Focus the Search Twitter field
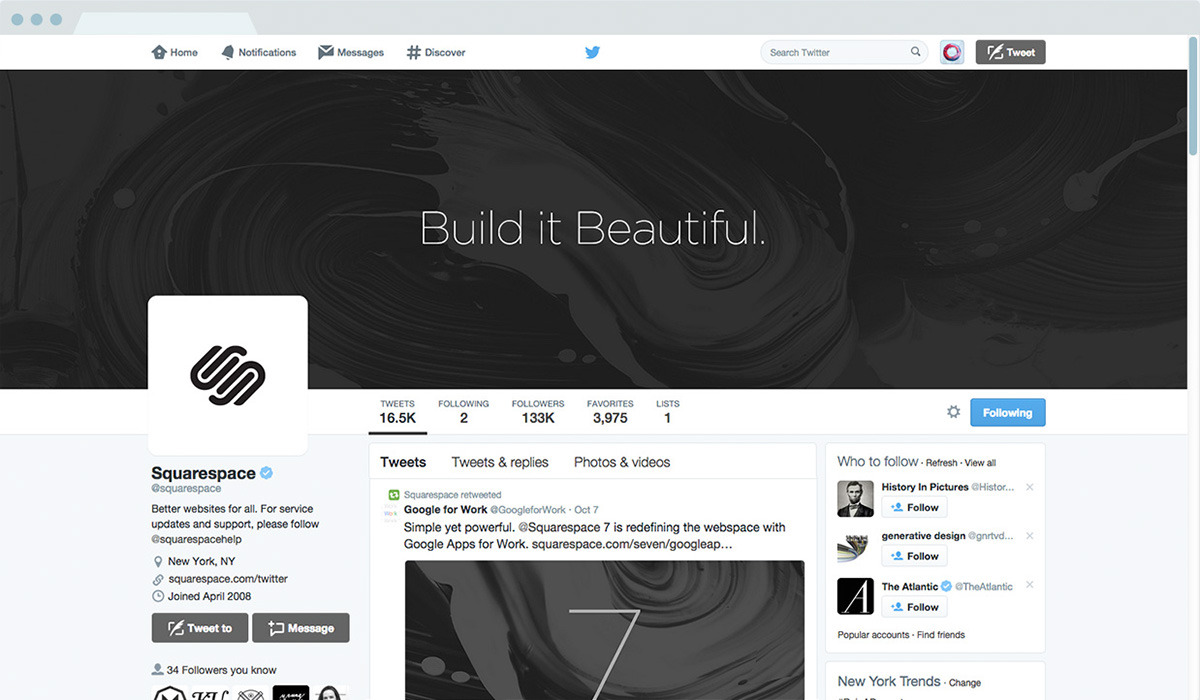This screenshot has width=1200, height=700. [844, 52]
